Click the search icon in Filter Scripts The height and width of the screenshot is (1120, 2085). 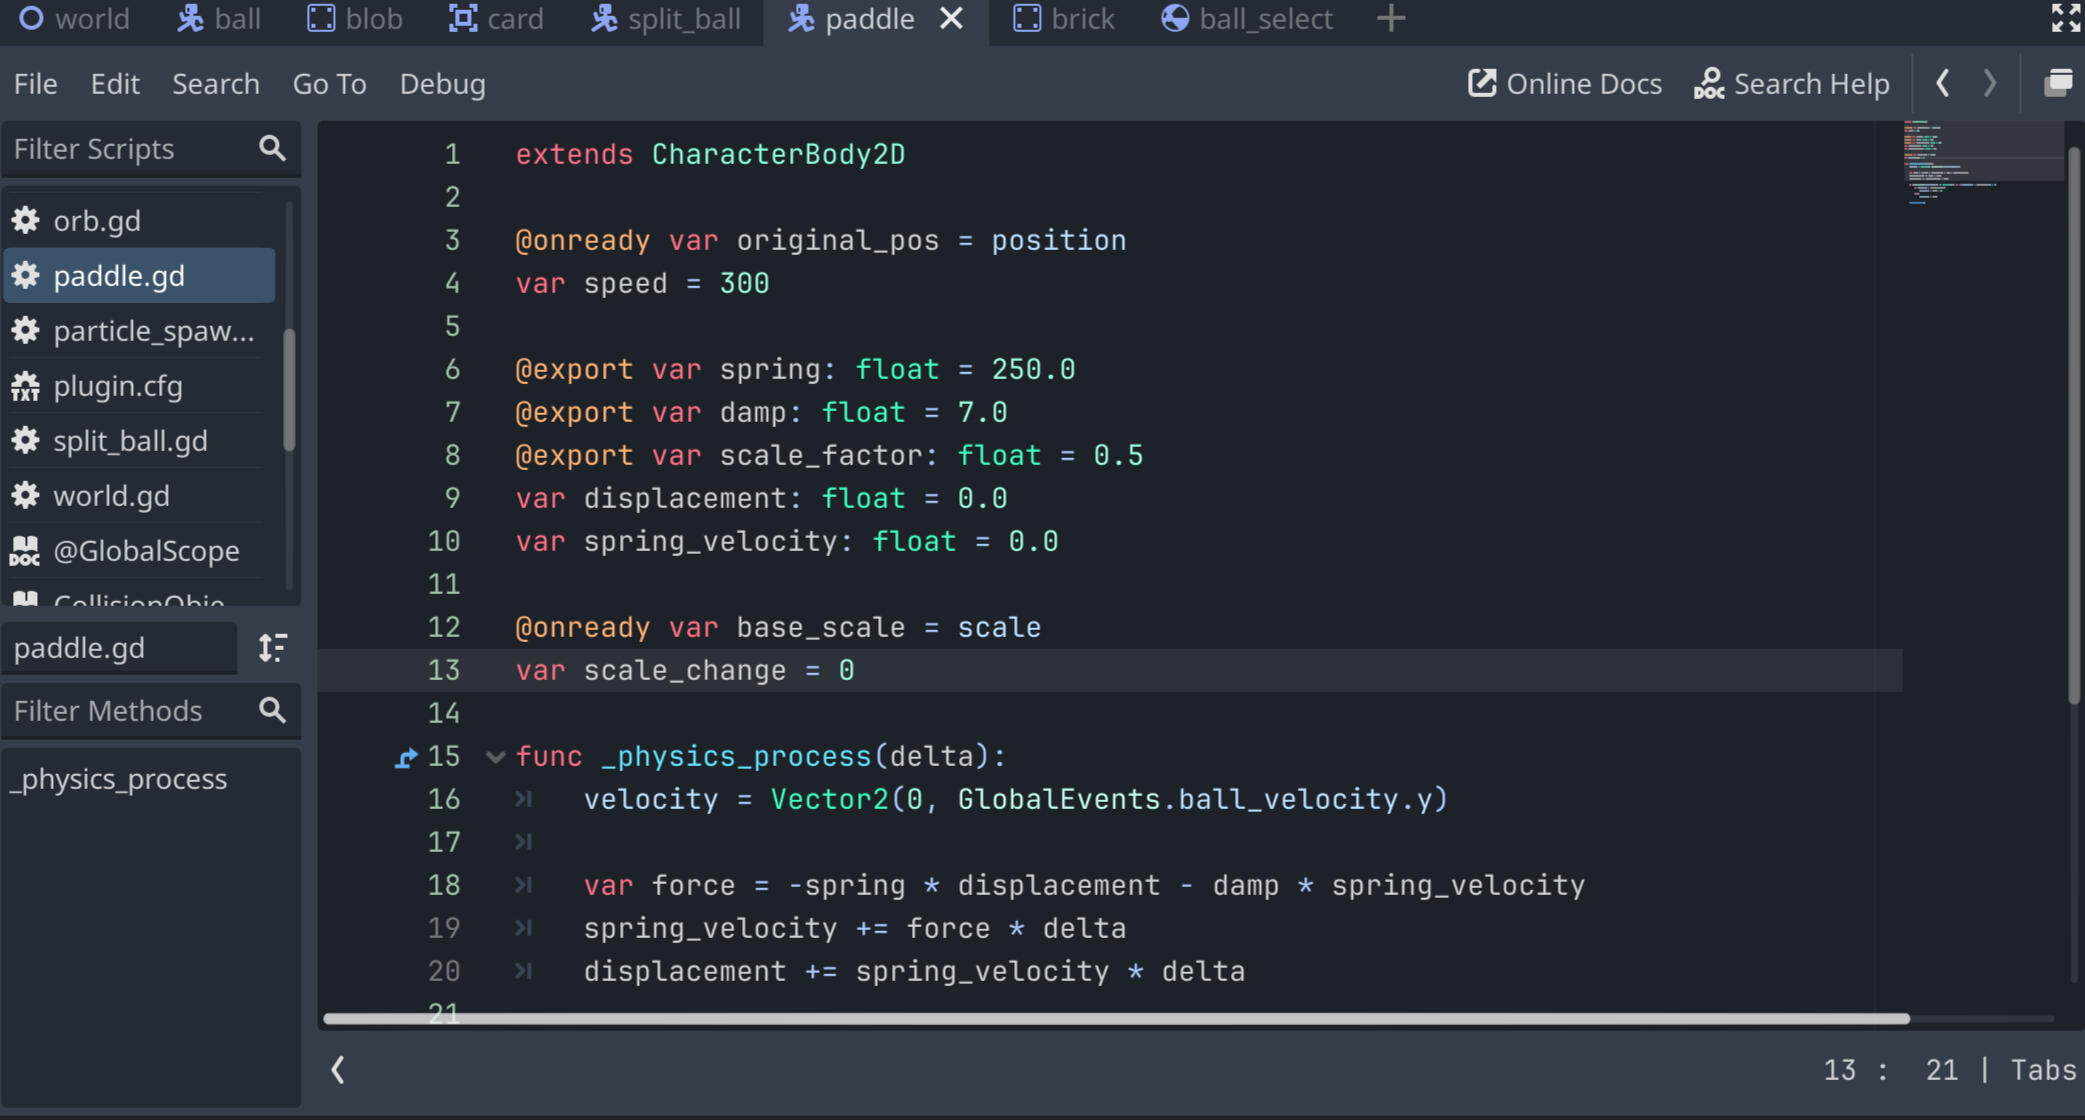pos(272,148)
